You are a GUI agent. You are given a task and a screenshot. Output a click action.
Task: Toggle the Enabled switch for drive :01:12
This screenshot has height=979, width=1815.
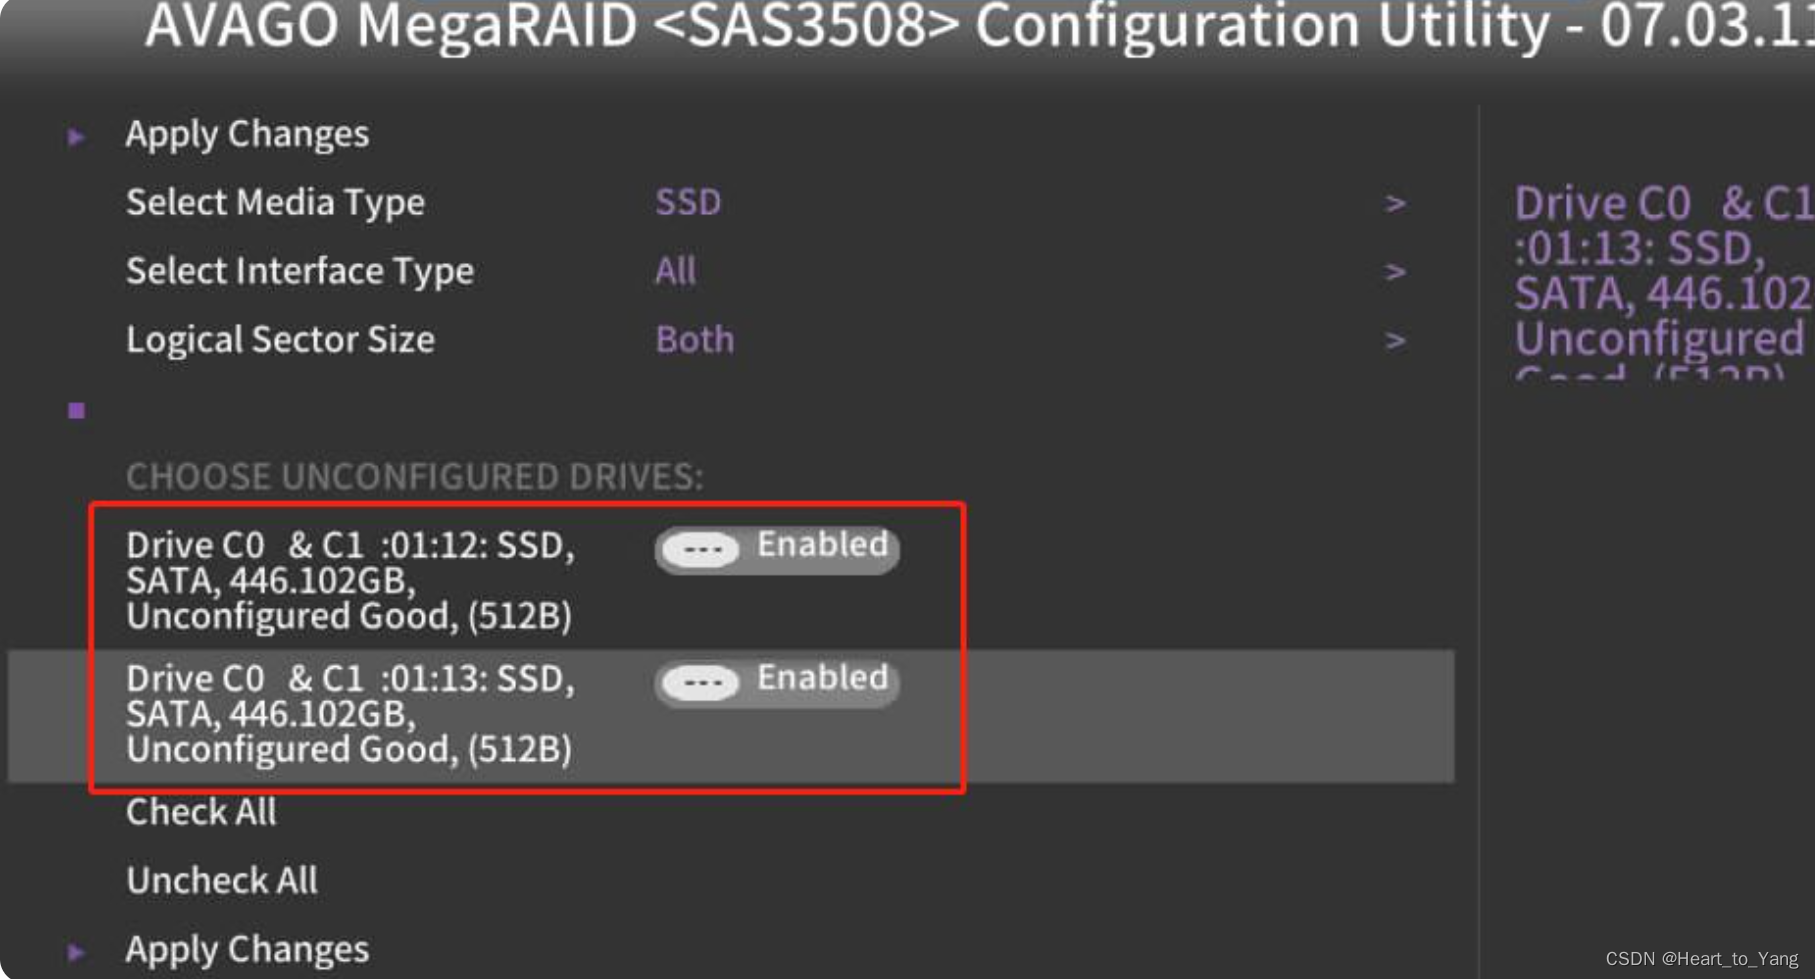click(x=777, y=548)
